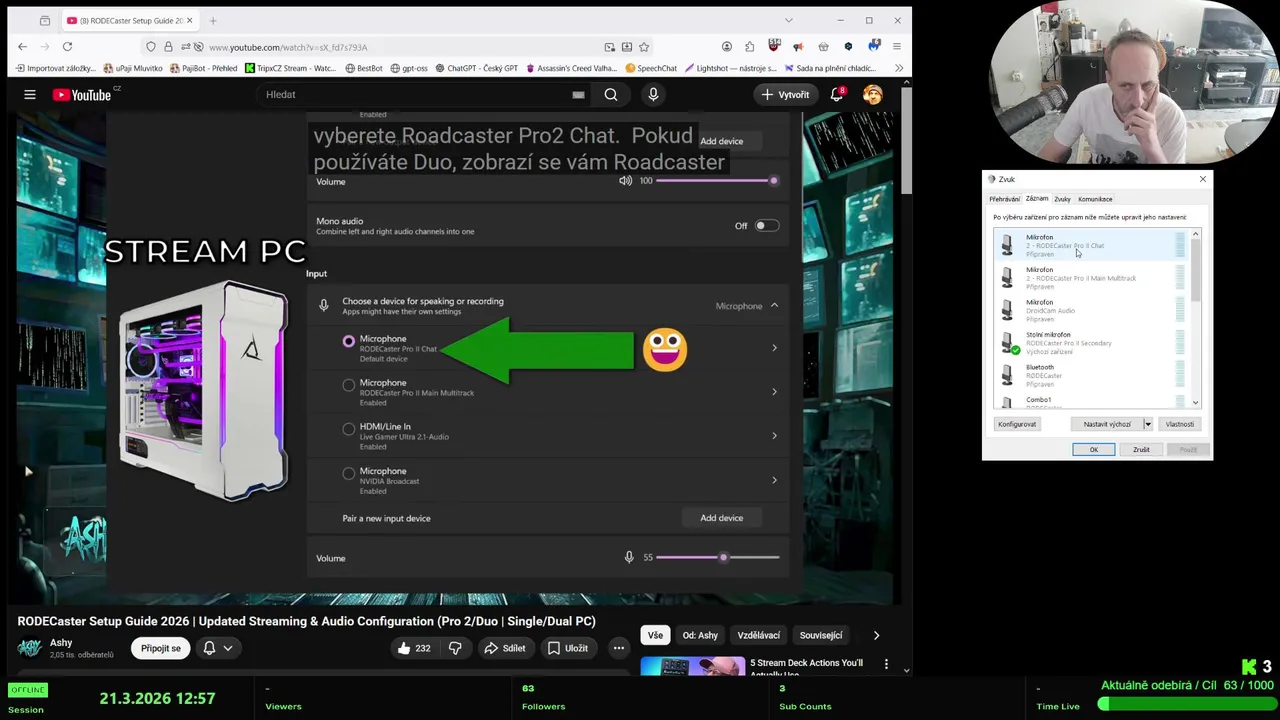This screenshot has width=1280, height=720.
Task: Open YouTube notifications bell
Action: [838, 94]
